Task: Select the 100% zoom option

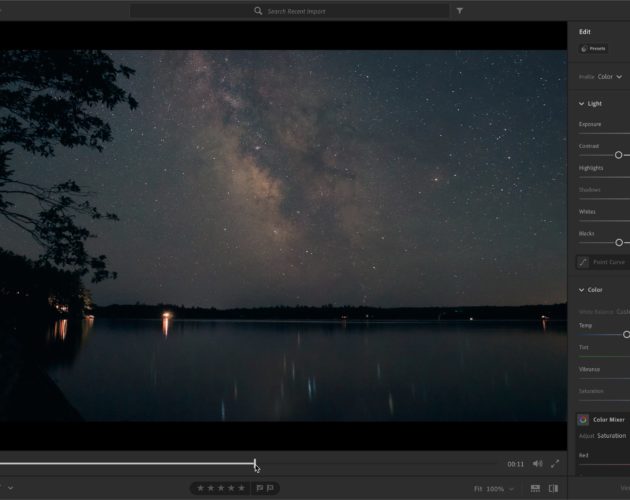Action: [495, 489]
